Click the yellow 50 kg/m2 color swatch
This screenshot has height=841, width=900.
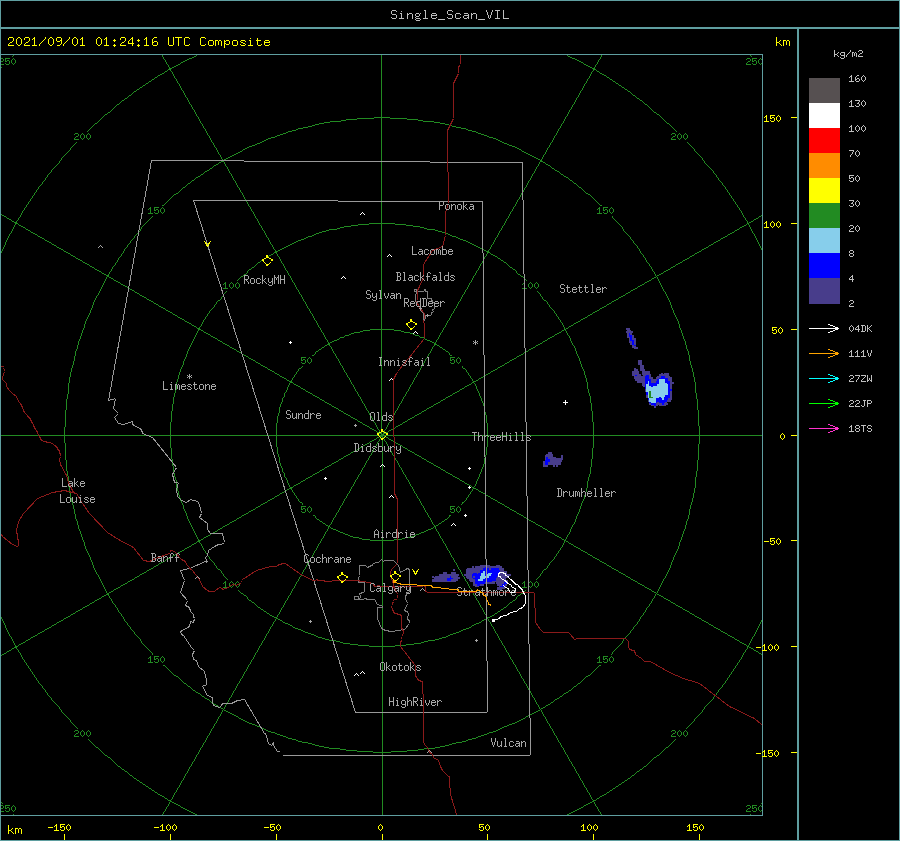point(824,191)
